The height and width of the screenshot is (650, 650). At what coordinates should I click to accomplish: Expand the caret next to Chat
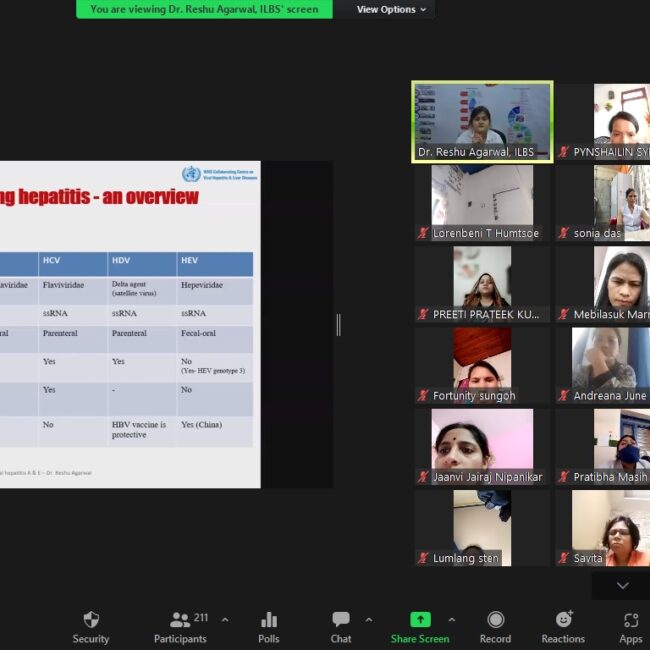pyautogui.click(x=369, y=620)
